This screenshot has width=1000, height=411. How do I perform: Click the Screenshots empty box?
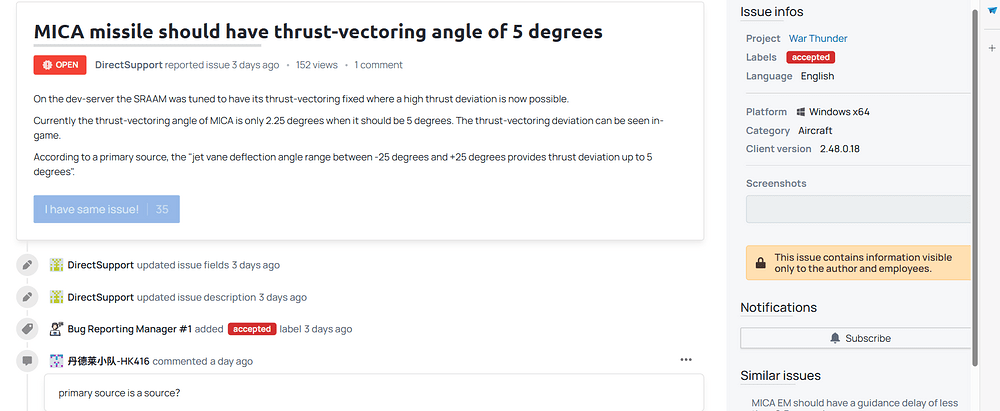point(858,209)
